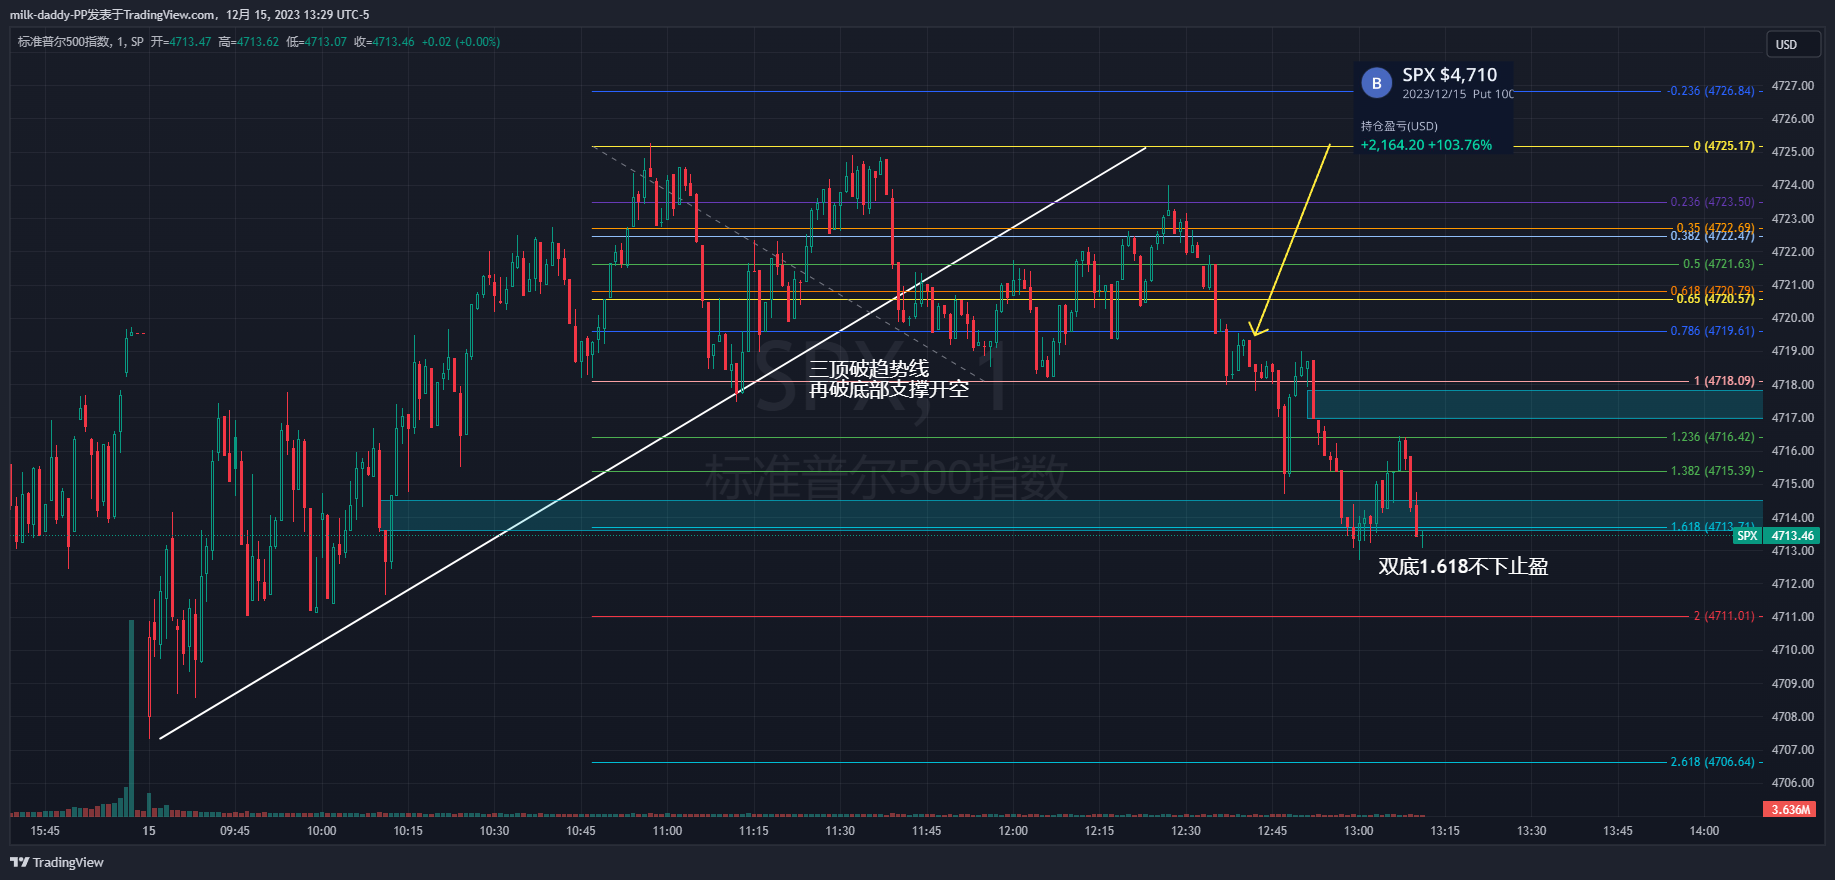1835x880 pixels.
Task: Click the 13:00 label on time axis
Action: point(1358,831)
